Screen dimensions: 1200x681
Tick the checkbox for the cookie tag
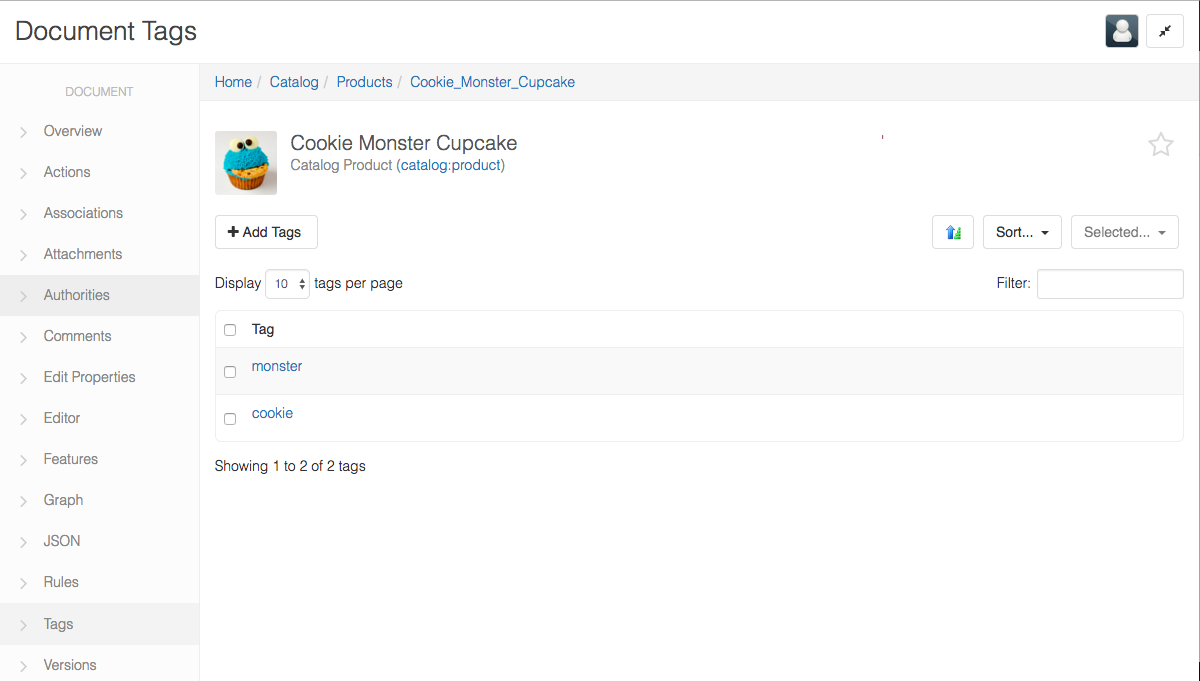[x=230, y=419]
